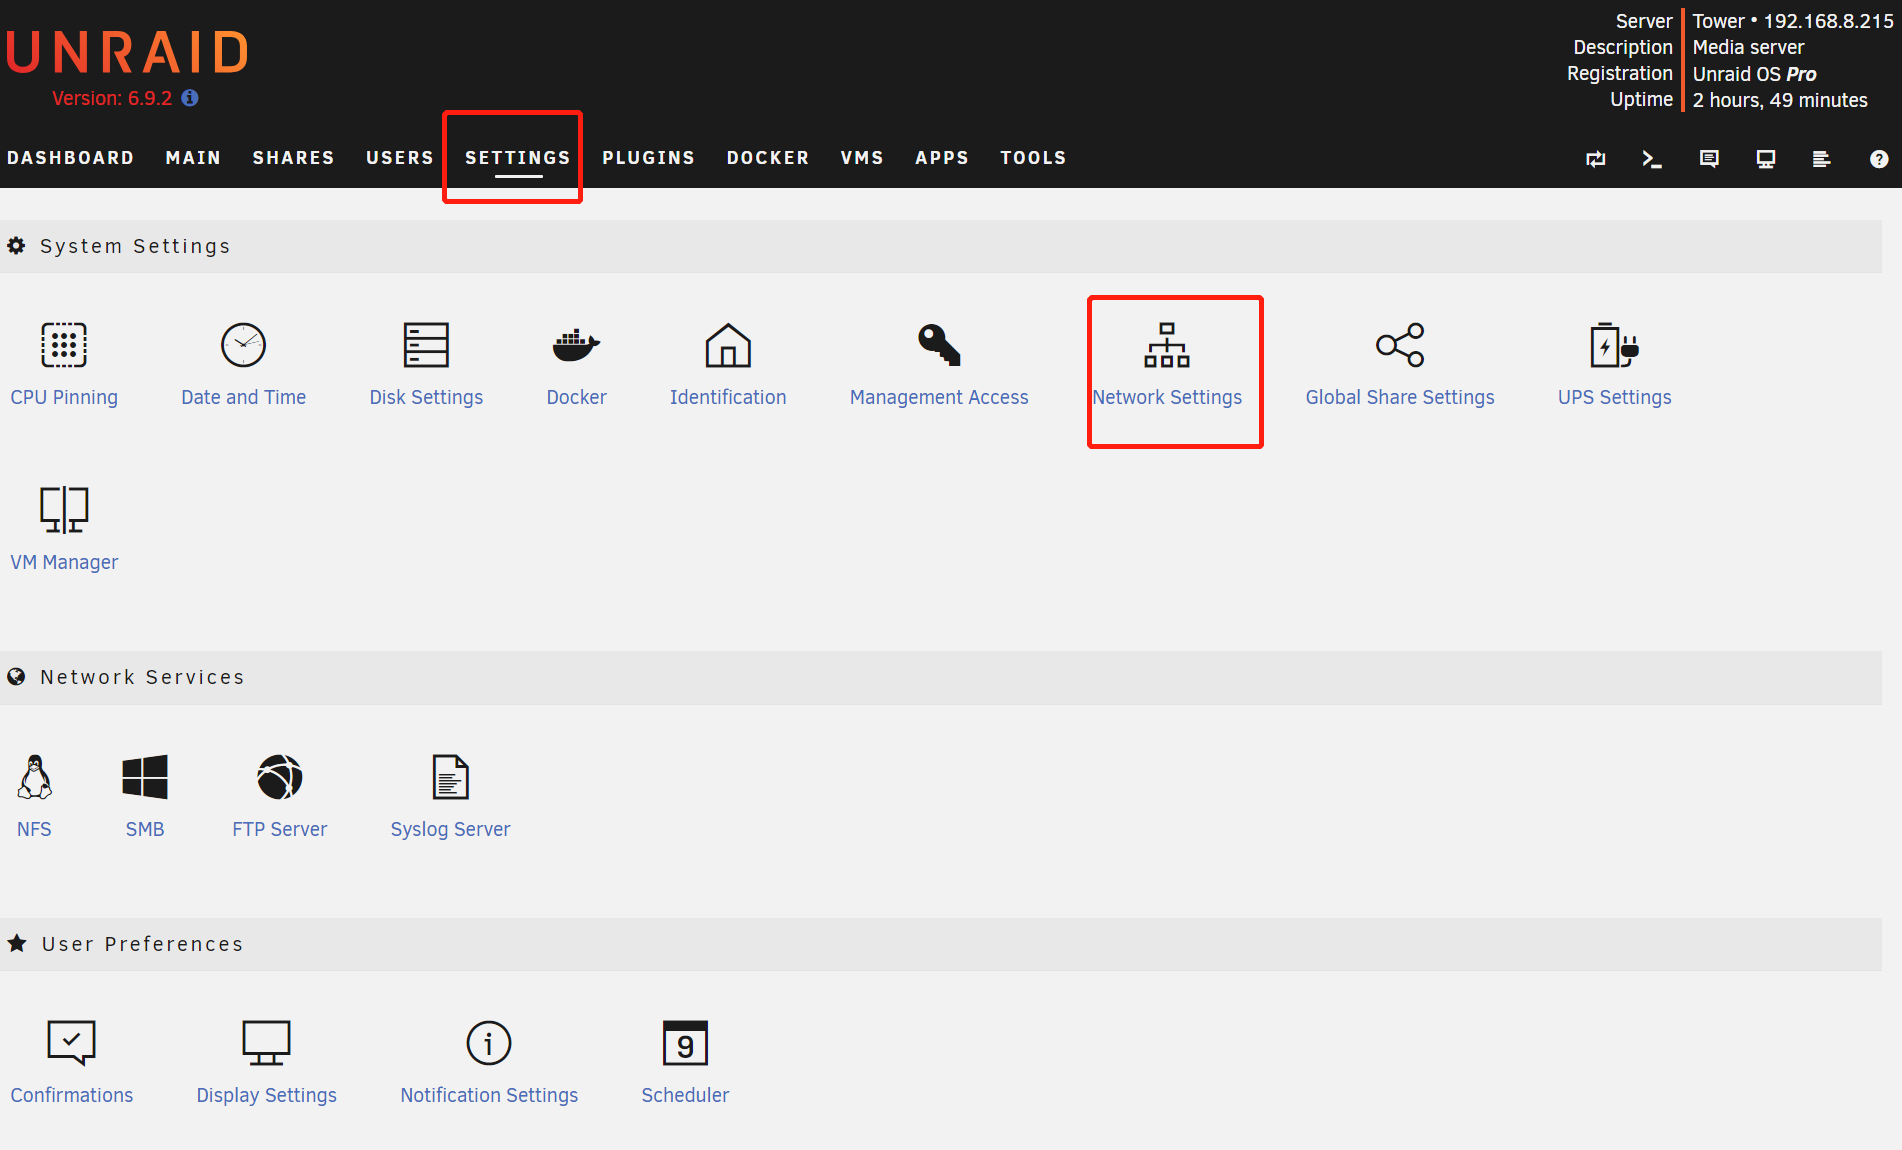The image size is (1902, 1150).
Task: Switch to the Plugins tab
Action: (x=648, y=158)
